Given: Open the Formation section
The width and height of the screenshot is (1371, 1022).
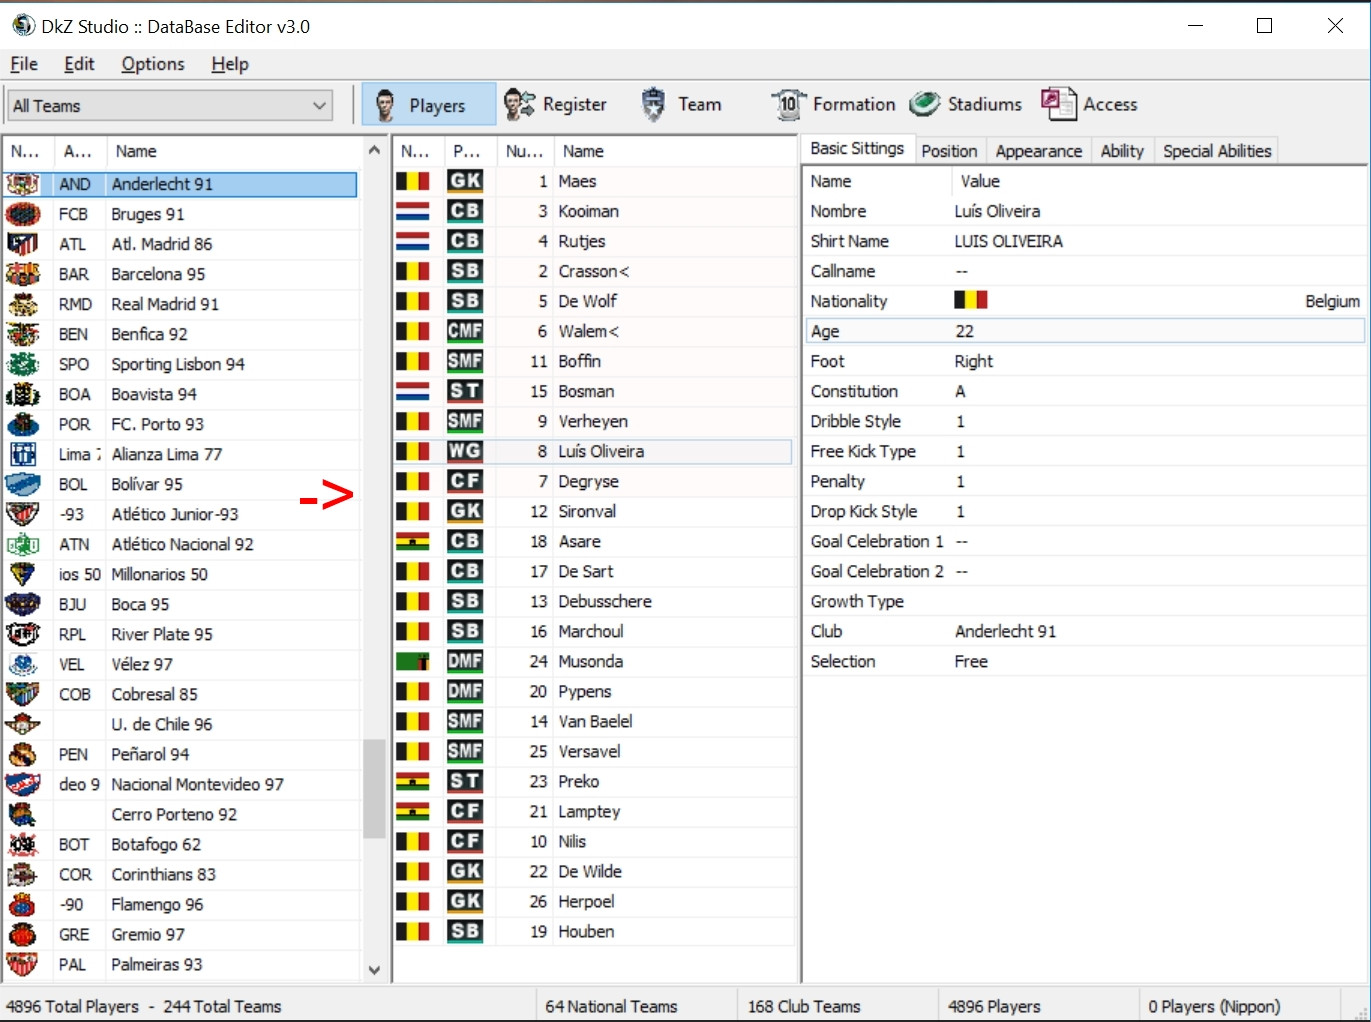Looking at the screenshot, I should point(833,104).
